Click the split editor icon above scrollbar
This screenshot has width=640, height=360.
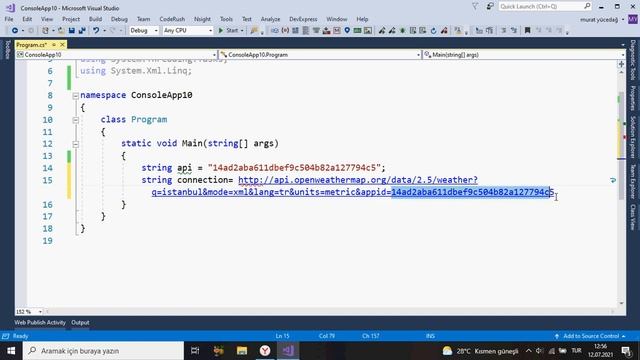click(622, 64)
